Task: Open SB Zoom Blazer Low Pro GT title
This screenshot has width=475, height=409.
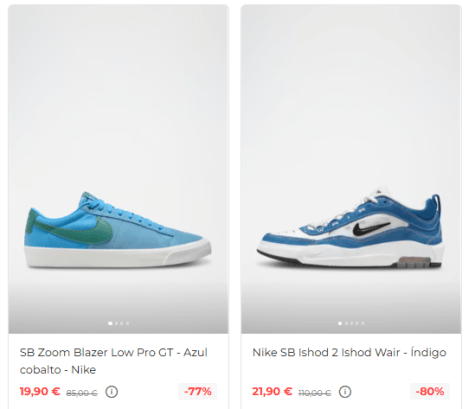Action: pos(113,361)
